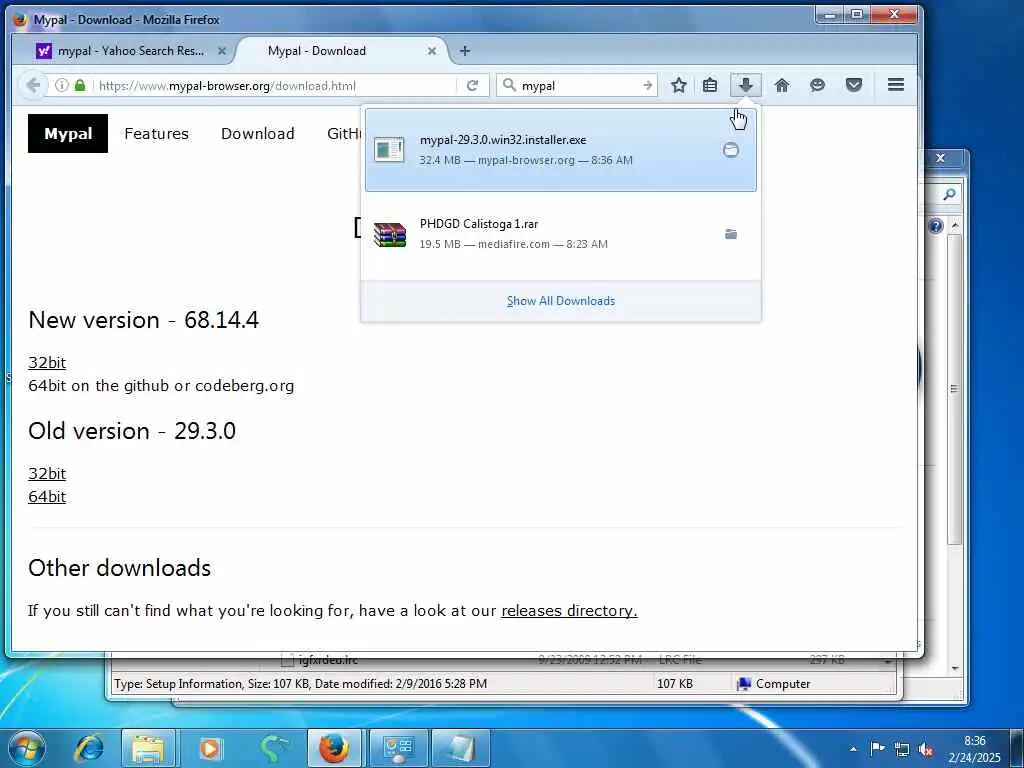Screen dimensions: 1024x768
Task: Download old version 29.3.0 32bit
Action: click(47, 473)
